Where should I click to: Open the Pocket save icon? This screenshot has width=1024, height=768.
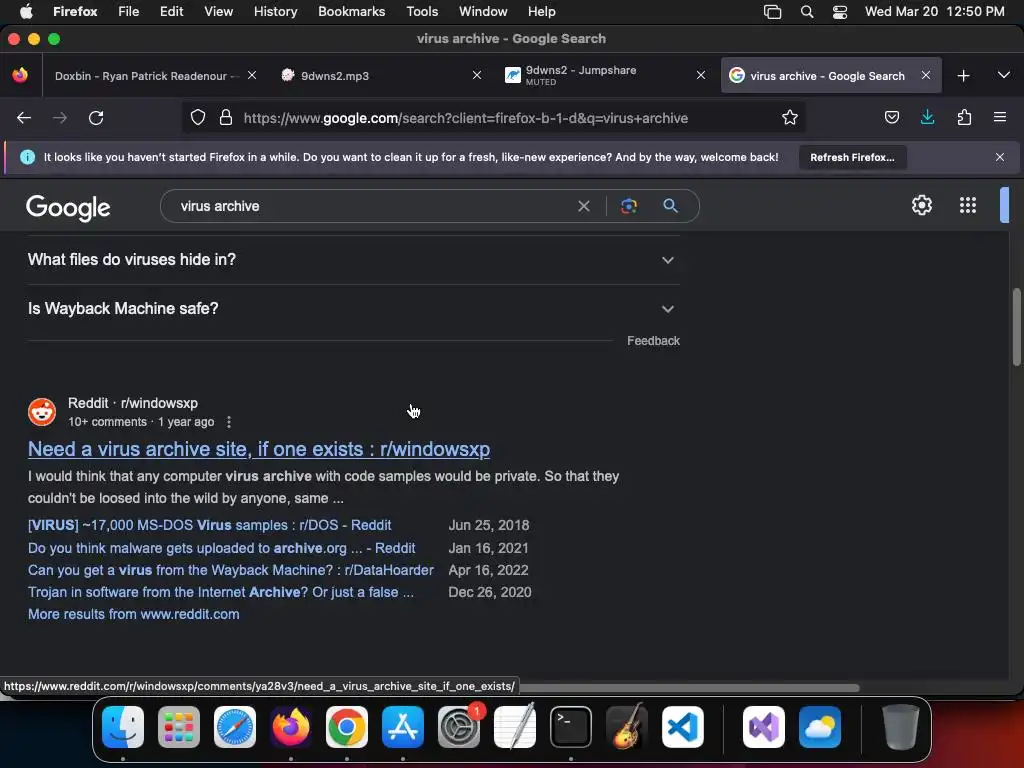pyautogui.click(x=891, y=118)
